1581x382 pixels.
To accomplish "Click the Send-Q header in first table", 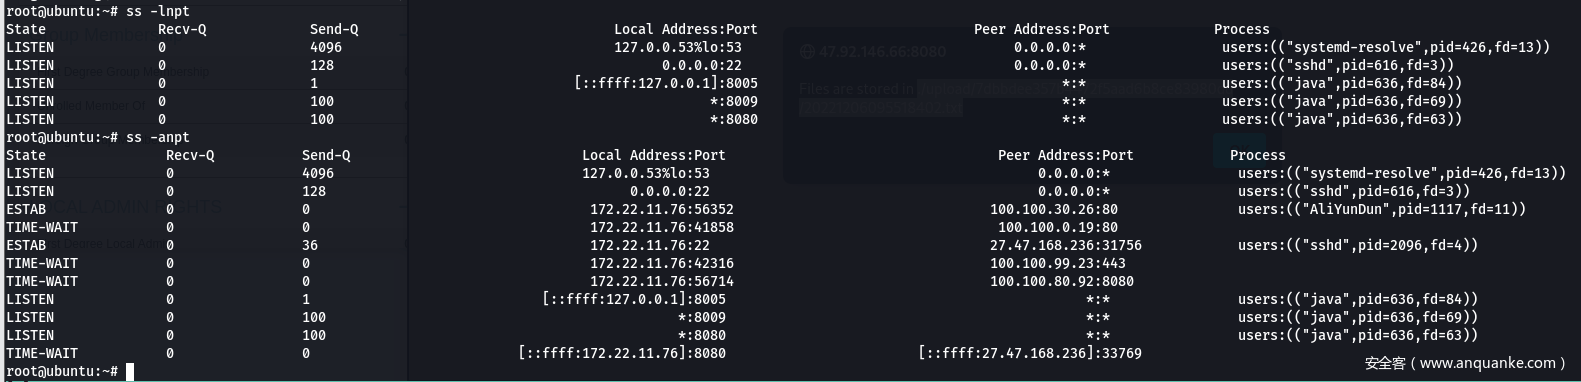I will pos(334,29).
